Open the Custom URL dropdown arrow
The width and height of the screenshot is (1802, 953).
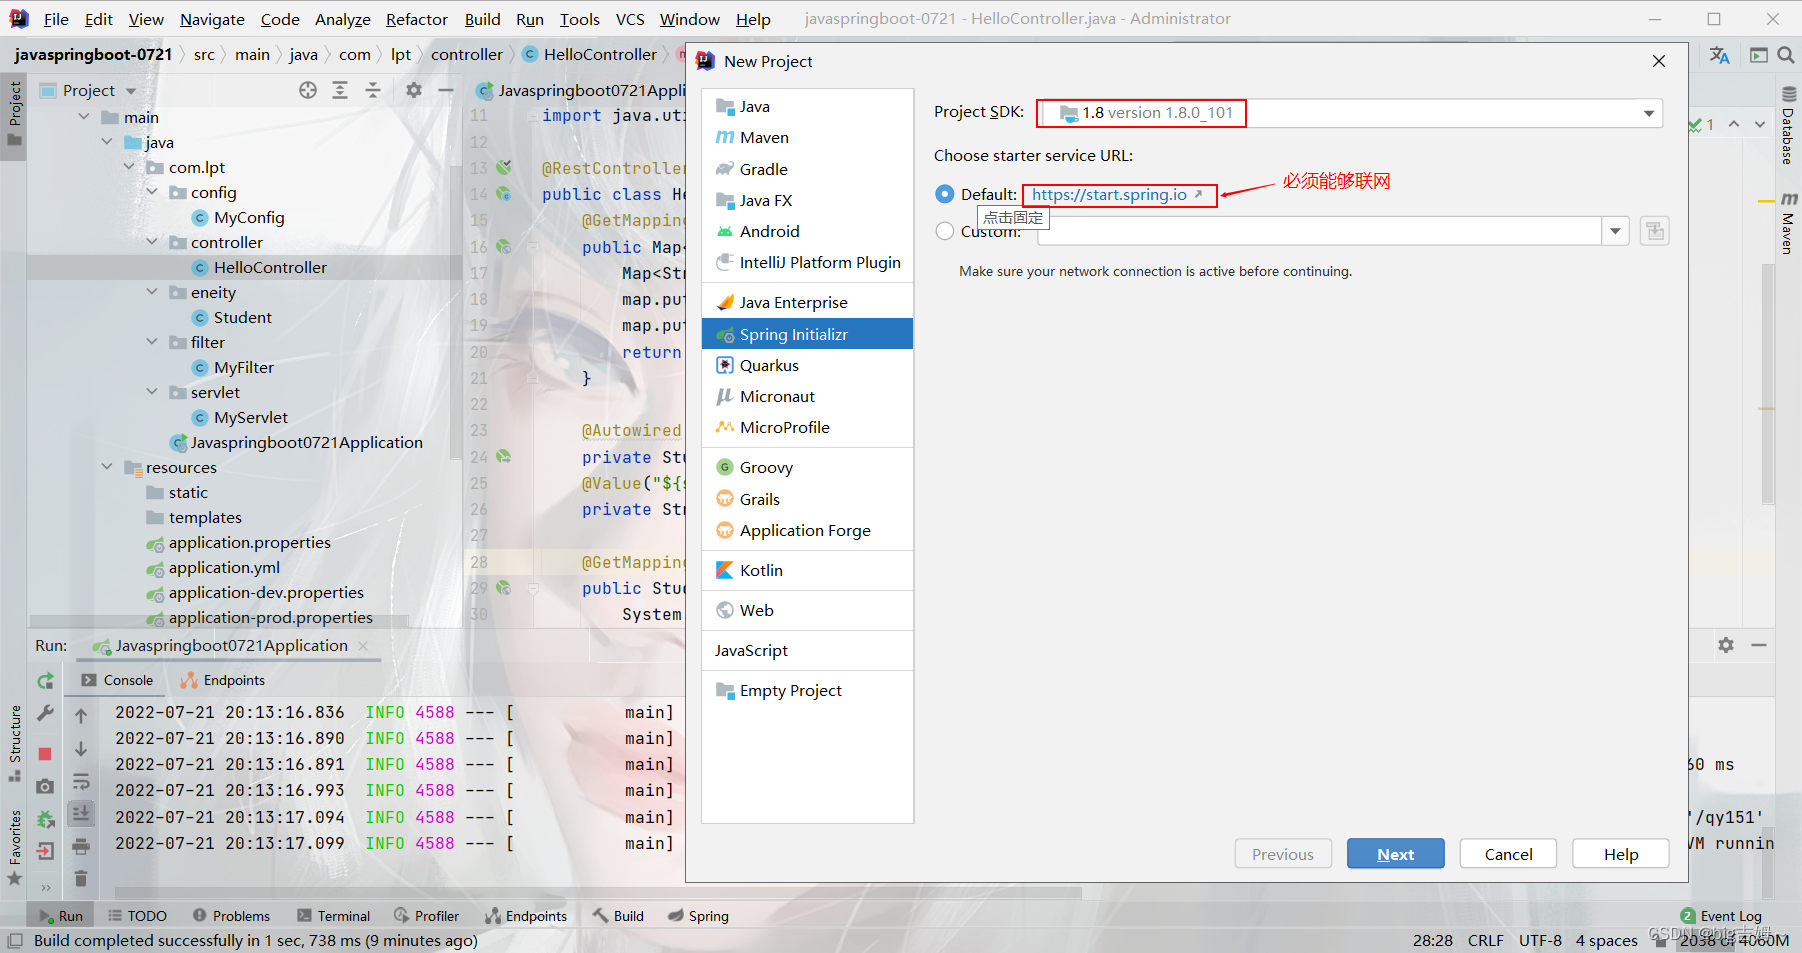click(x=1615, y=231)
